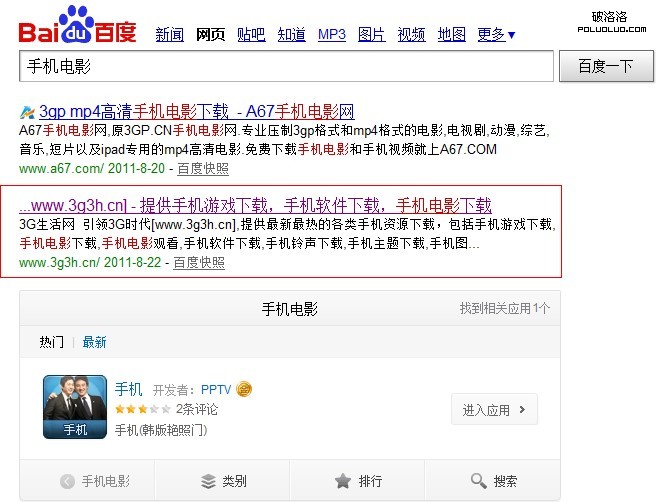
Task: Click the 进入应用 chevron button
Action: pos(494,409)
